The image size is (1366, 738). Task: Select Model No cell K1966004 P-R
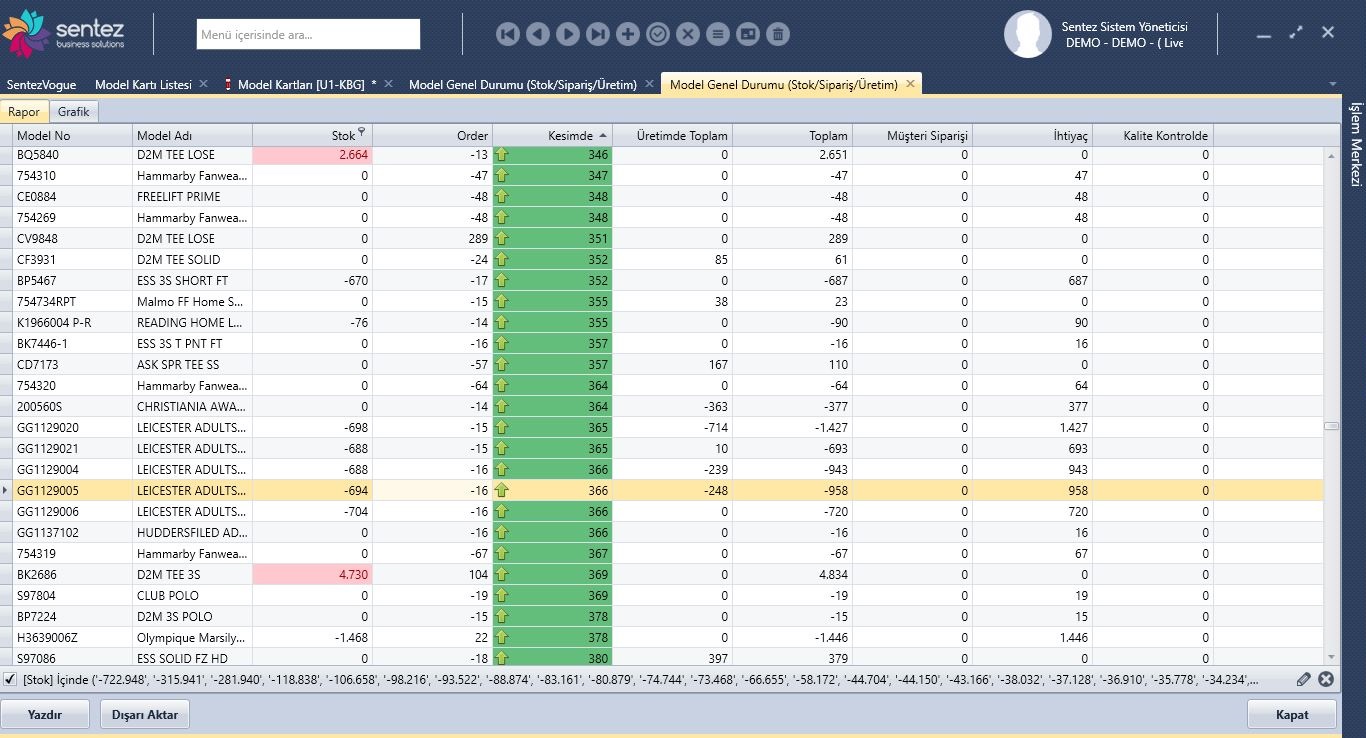[x=72, y=323]
